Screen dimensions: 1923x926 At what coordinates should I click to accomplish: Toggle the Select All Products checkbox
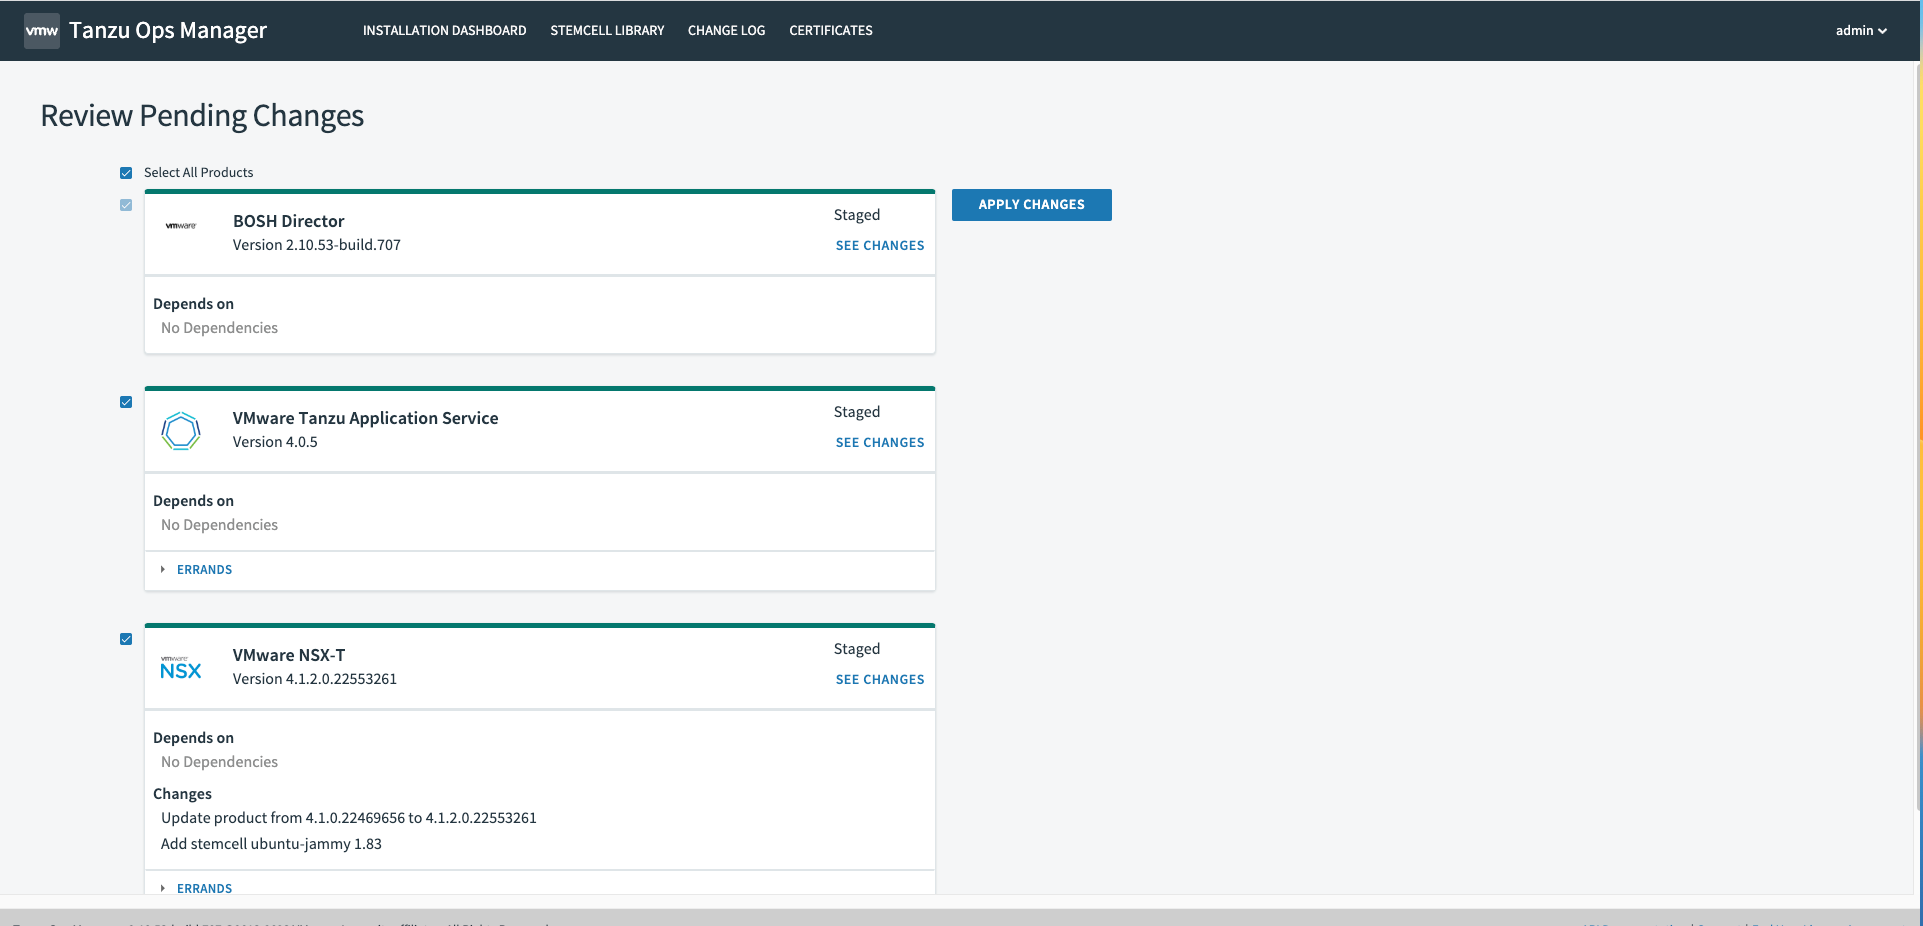point(126,173)
